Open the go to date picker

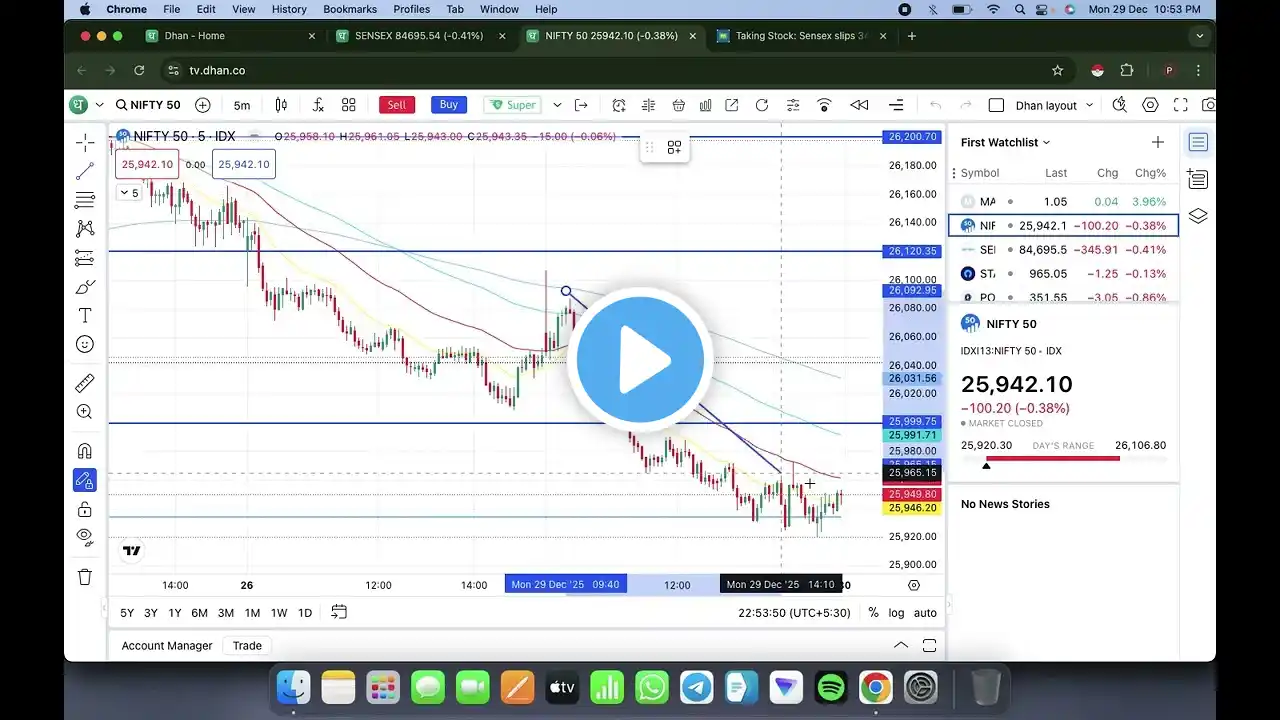point(339,612)
